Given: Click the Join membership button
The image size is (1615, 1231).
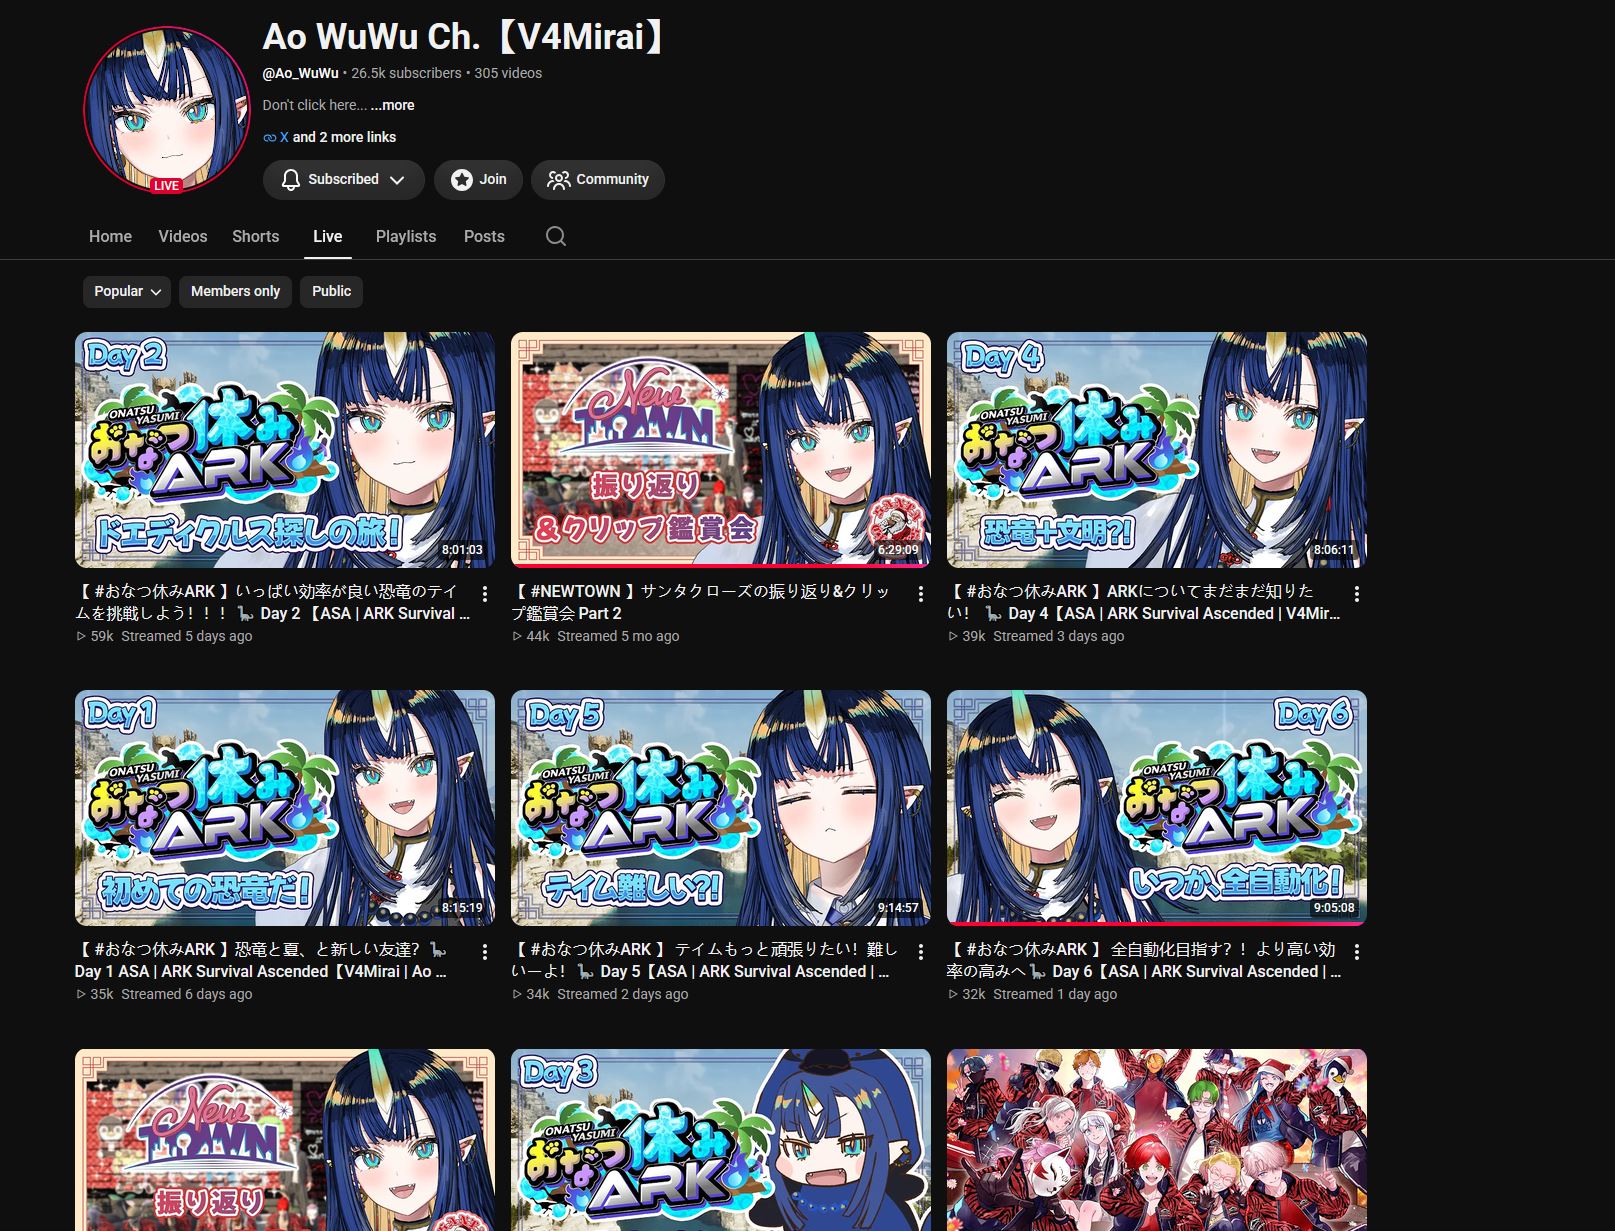Looking at the screenshot, I should (x=478, y=180).
